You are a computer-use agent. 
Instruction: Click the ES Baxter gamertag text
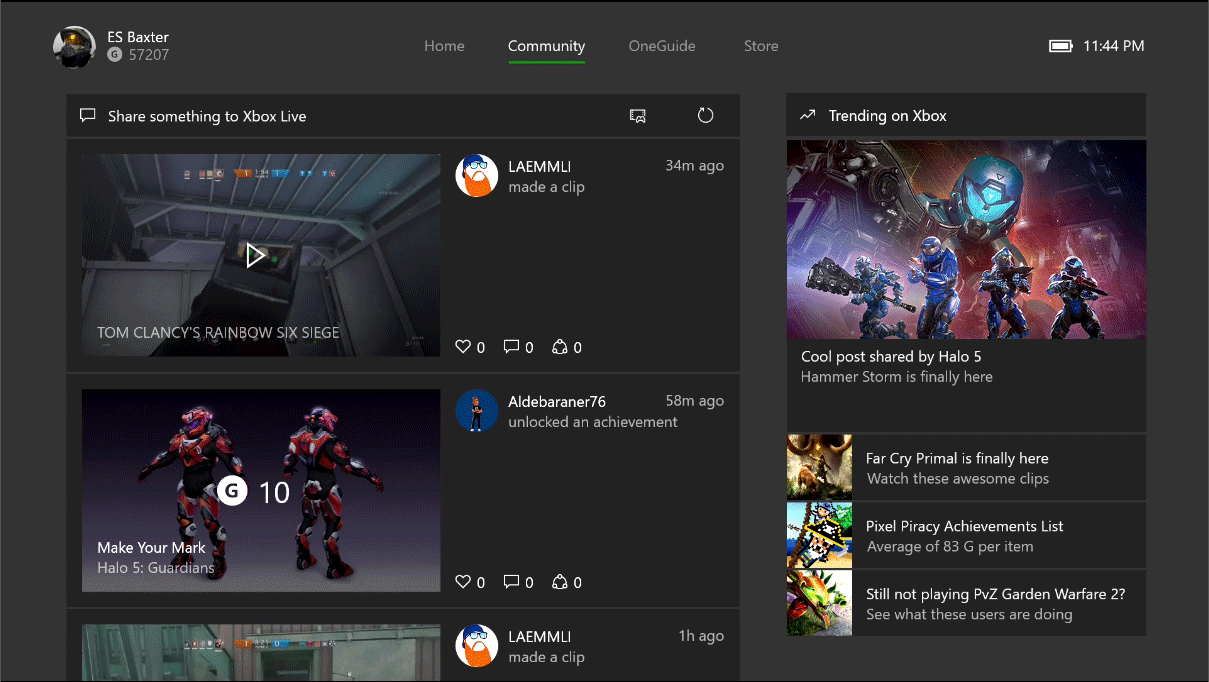(x=138, y=37)
